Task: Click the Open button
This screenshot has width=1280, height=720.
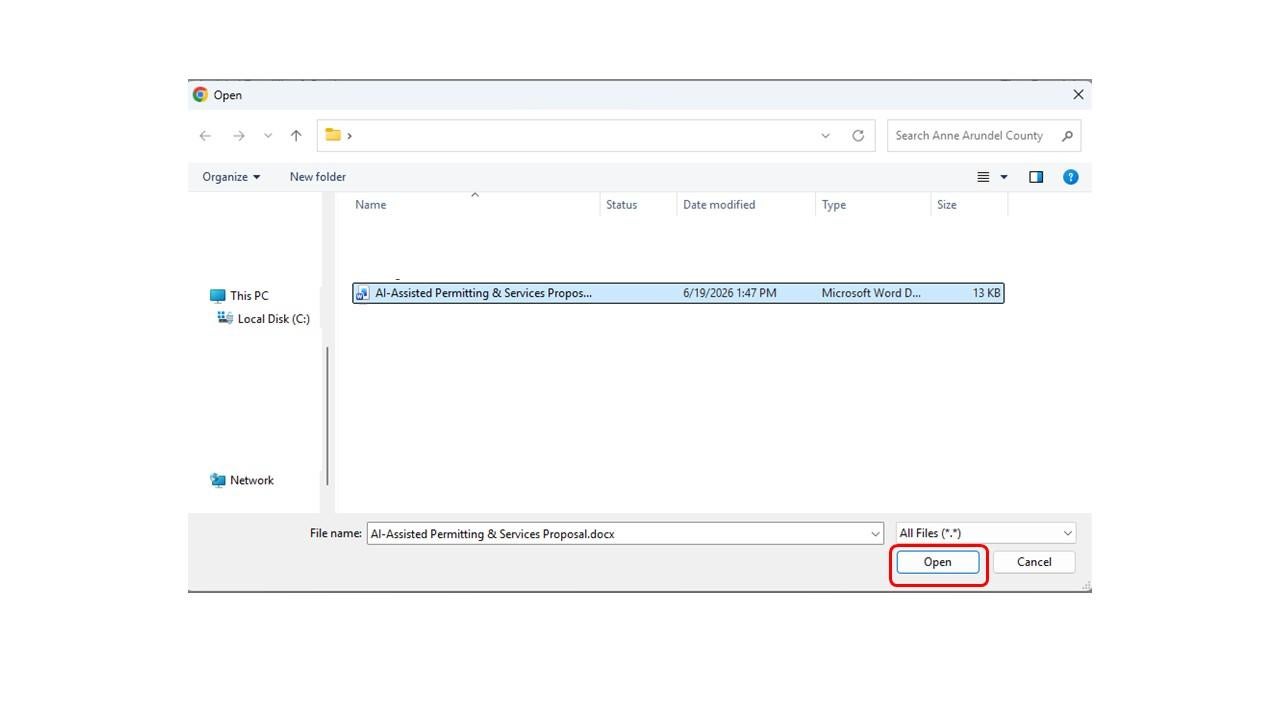Action: [938, 562]
